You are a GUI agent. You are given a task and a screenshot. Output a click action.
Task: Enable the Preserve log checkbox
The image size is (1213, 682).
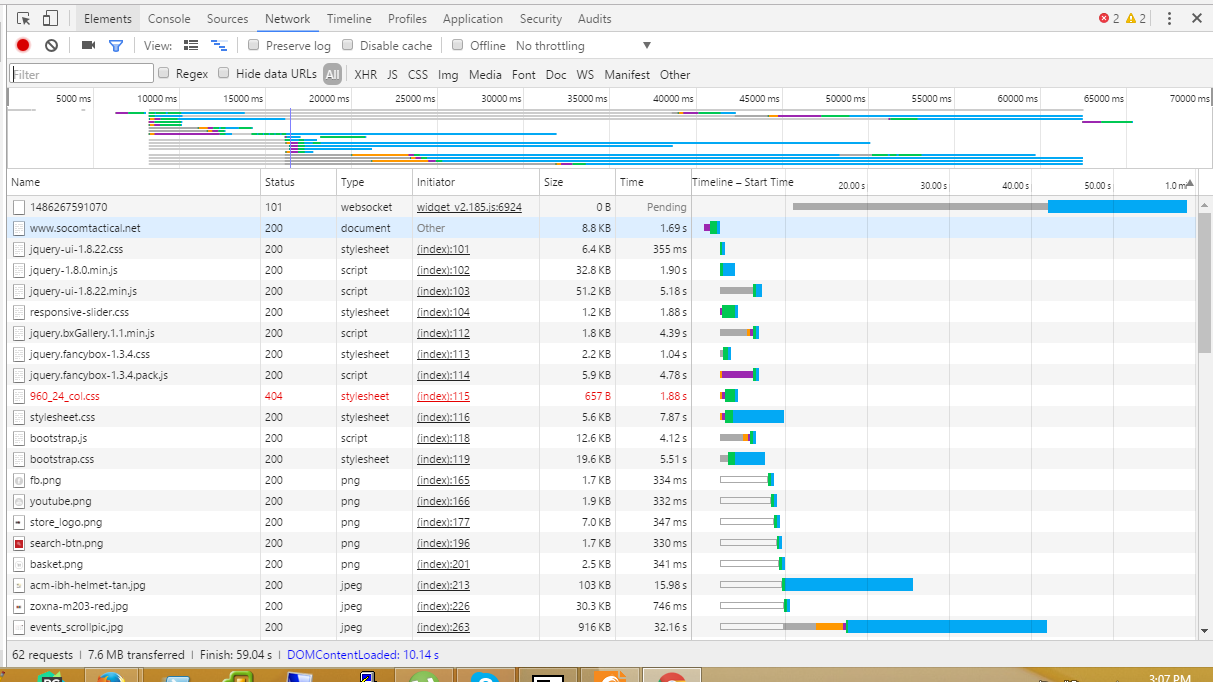pos(254,45)
